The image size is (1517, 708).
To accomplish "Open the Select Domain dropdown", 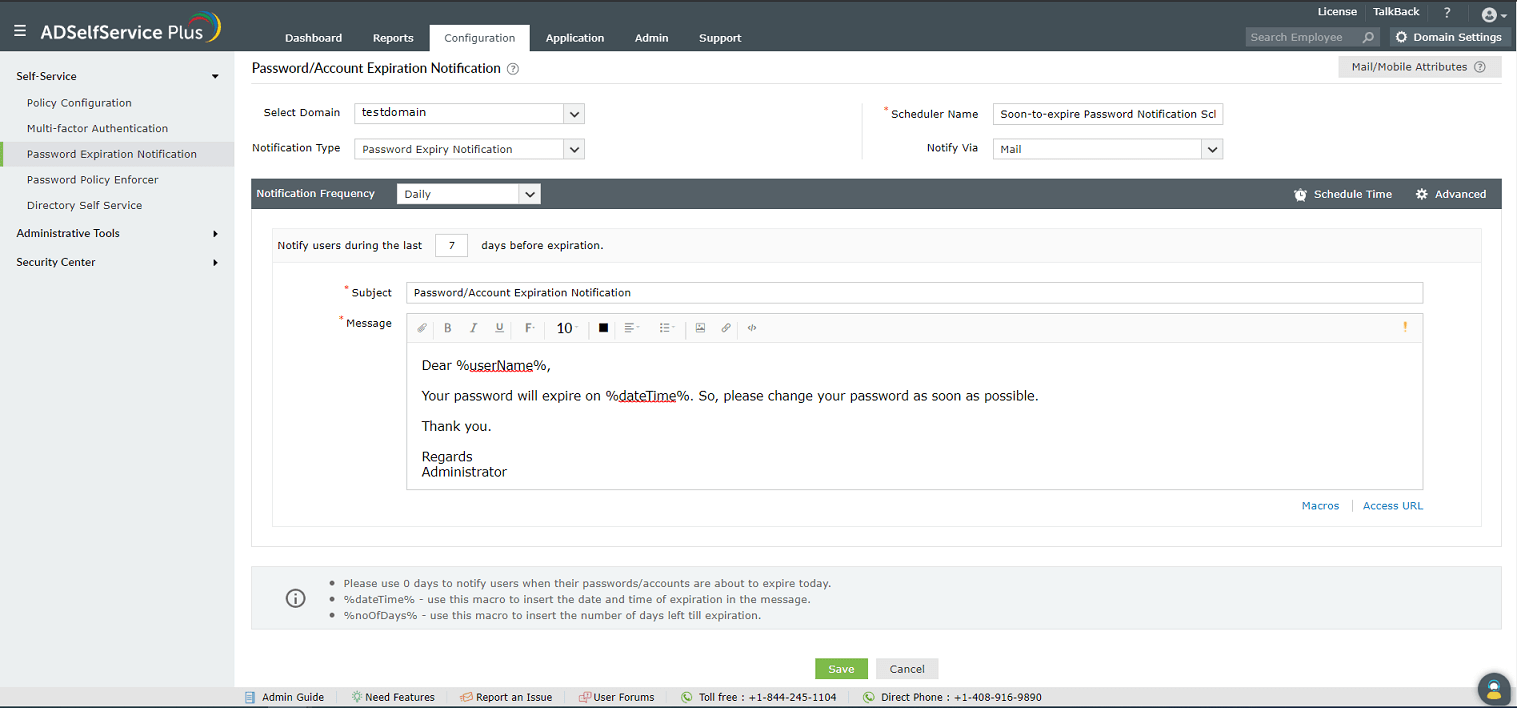I will (469, 113).
